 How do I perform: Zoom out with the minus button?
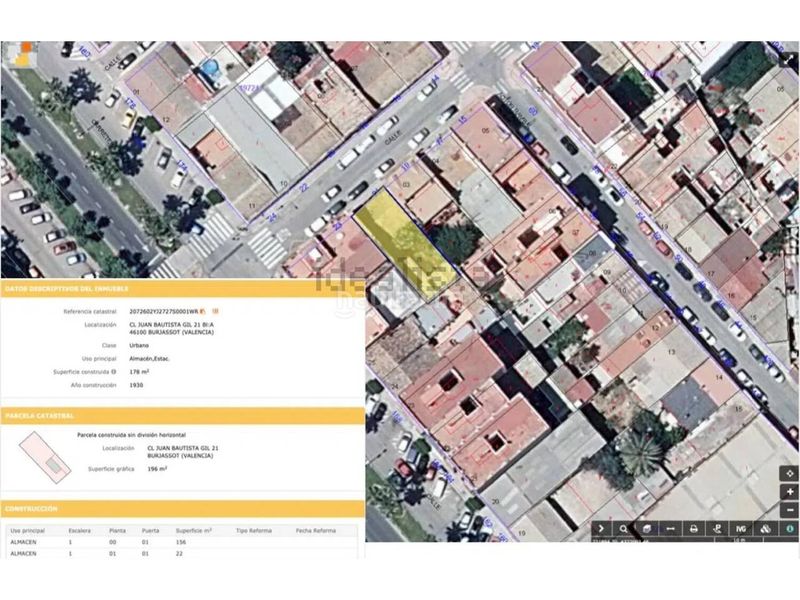point(789,510)
